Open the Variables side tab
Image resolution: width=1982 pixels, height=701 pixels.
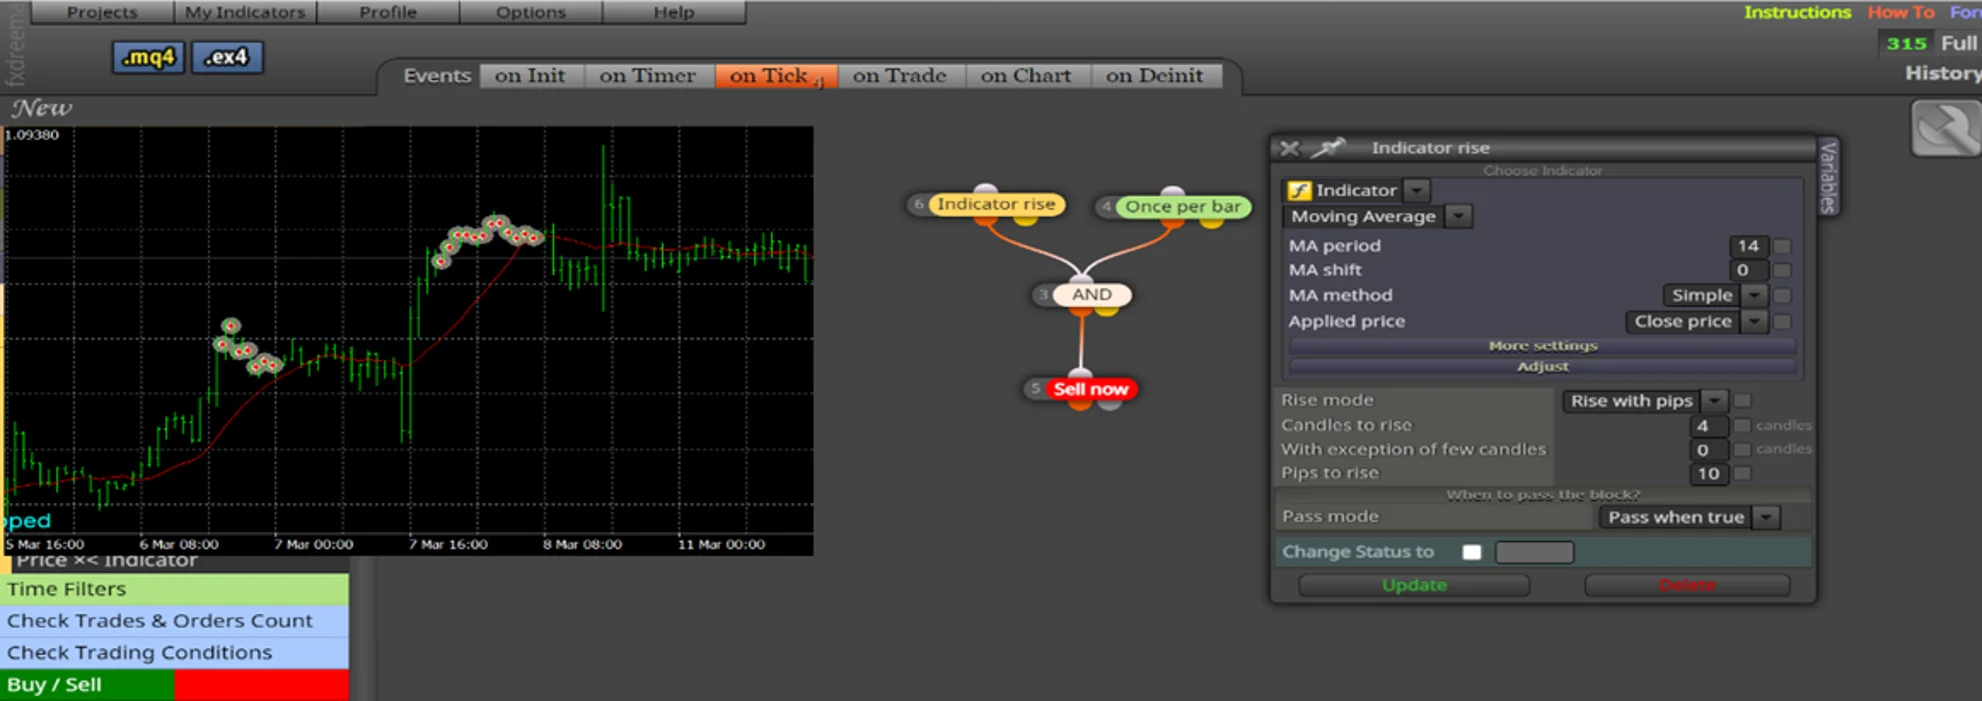[x=1828, y=177]
